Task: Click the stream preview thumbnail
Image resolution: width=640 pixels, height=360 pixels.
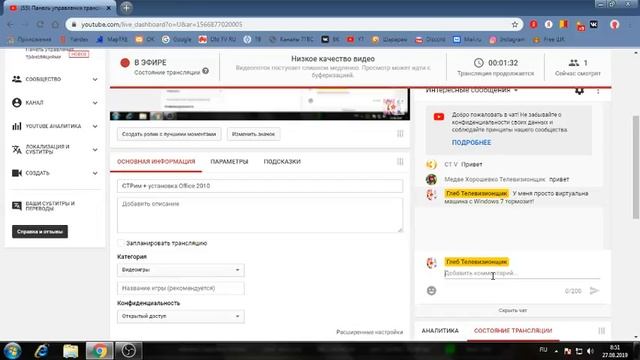Action: tap(260, 104)
